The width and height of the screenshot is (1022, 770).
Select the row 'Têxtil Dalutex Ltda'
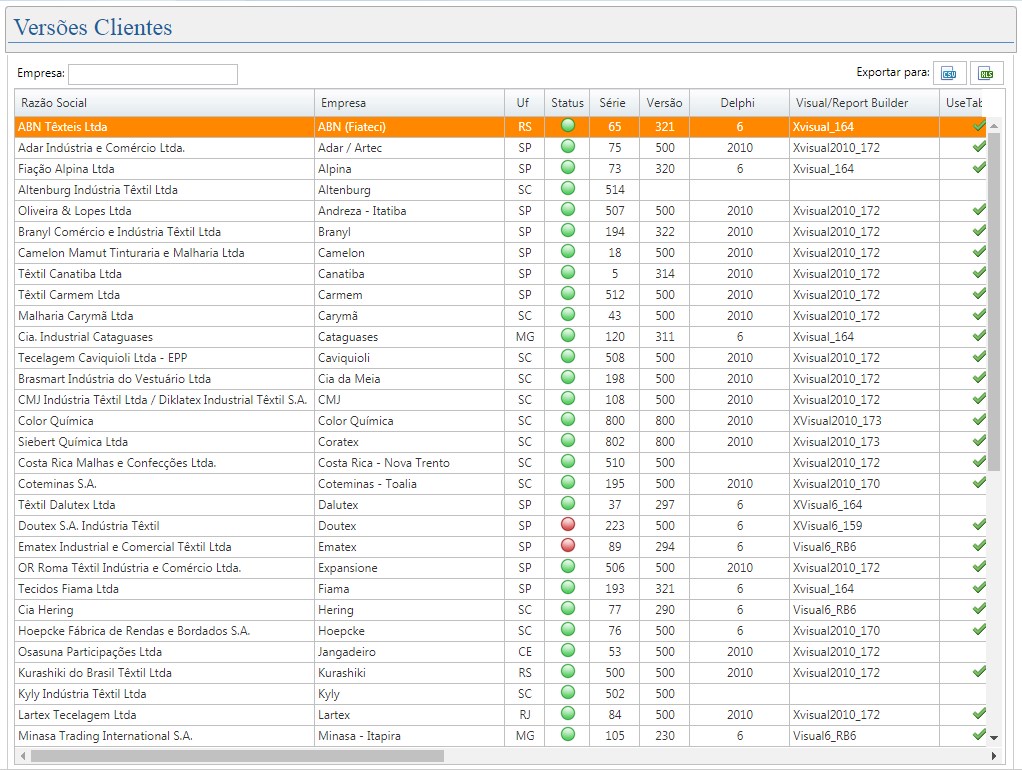tap(500, 505)
